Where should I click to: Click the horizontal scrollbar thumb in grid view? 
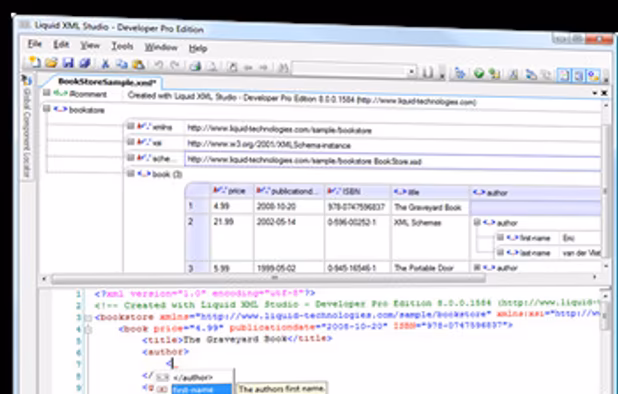(268, 278)
